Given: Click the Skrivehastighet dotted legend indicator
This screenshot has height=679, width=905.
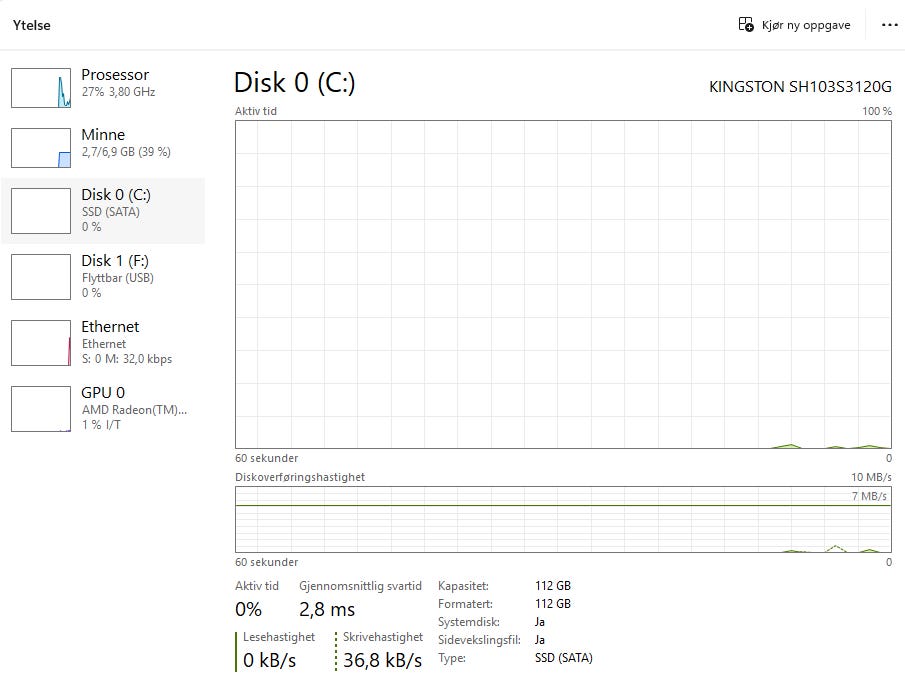Looking at the screenshot, I should pyautogui.click(x=336, y=651).
